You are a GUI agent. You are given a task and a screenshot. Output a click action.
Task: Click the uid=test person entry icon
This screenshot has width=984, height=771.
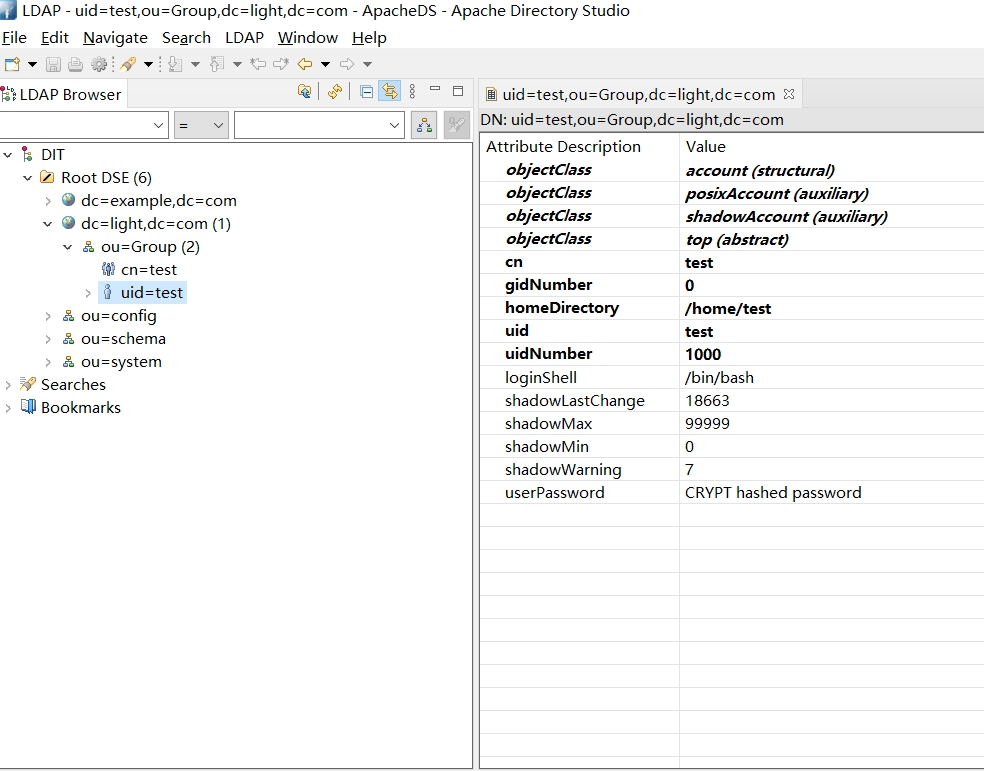[108, 292]
